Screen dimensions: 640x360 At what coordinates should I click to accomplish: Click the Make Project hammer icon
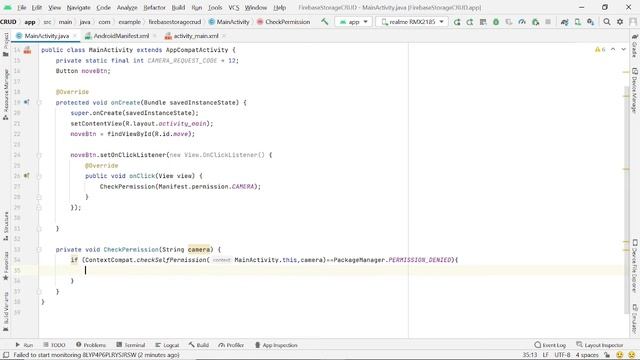point(324,22)
